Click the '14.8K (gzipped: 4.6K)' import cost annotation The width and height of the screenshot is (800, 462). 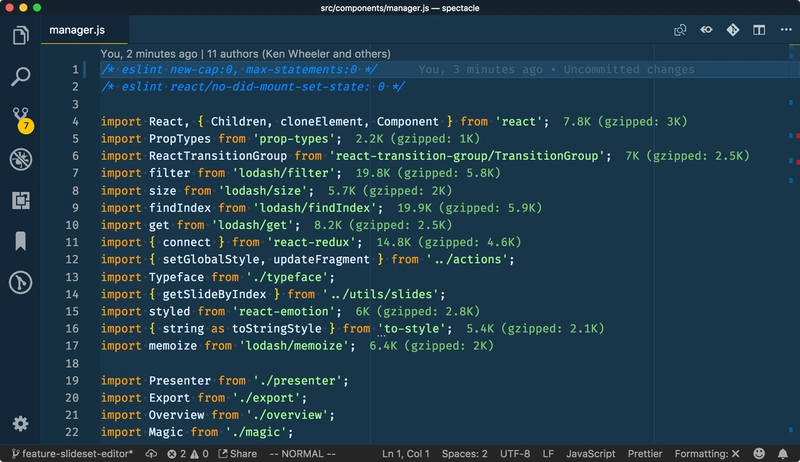(448, 242)
